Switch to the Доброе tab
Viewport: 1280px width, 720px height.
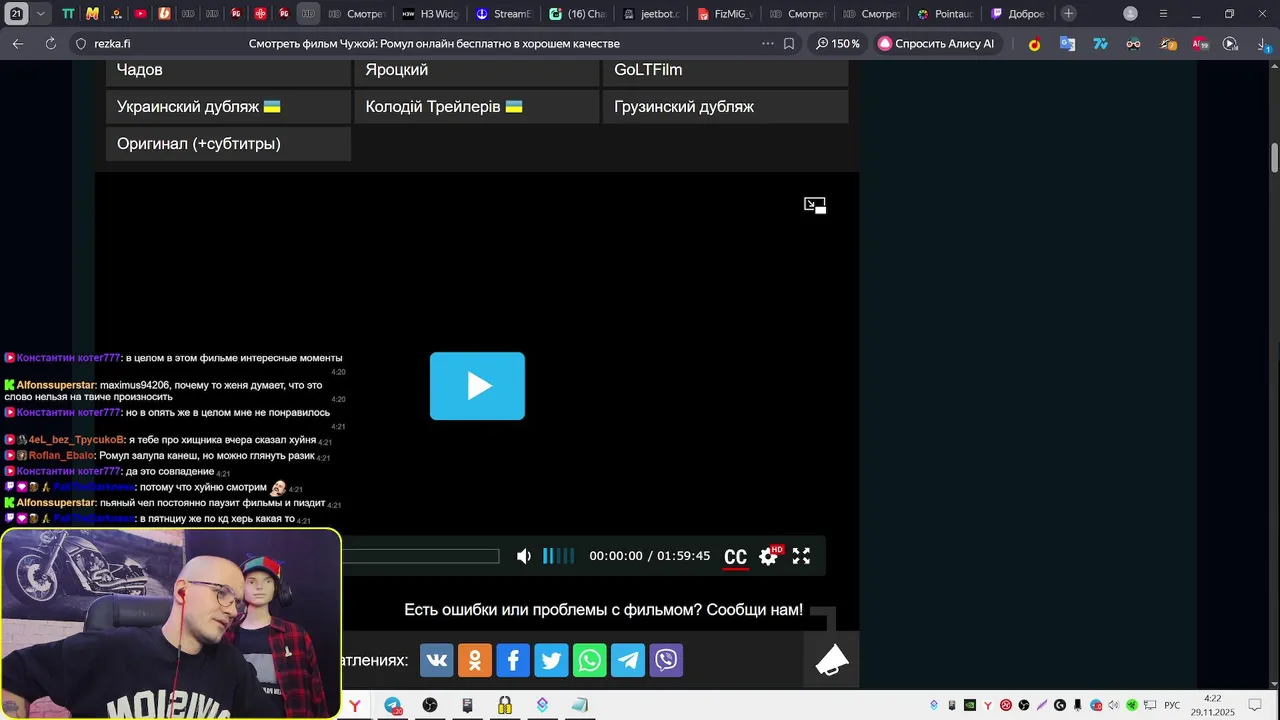tap(1018, 14)
